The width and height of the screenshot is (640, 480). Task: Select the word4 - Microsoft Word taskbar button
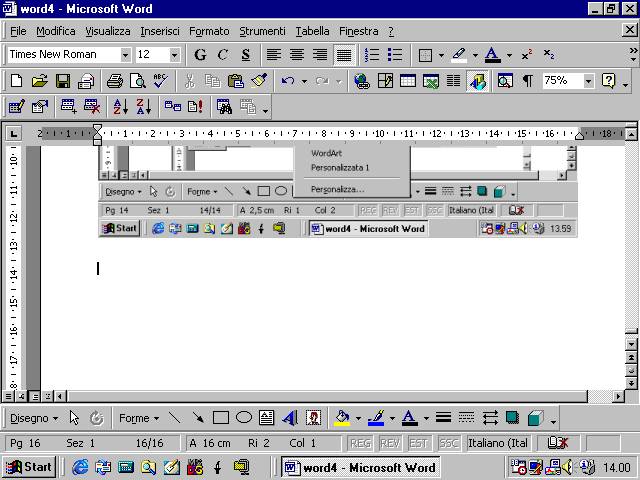point(360,467)
